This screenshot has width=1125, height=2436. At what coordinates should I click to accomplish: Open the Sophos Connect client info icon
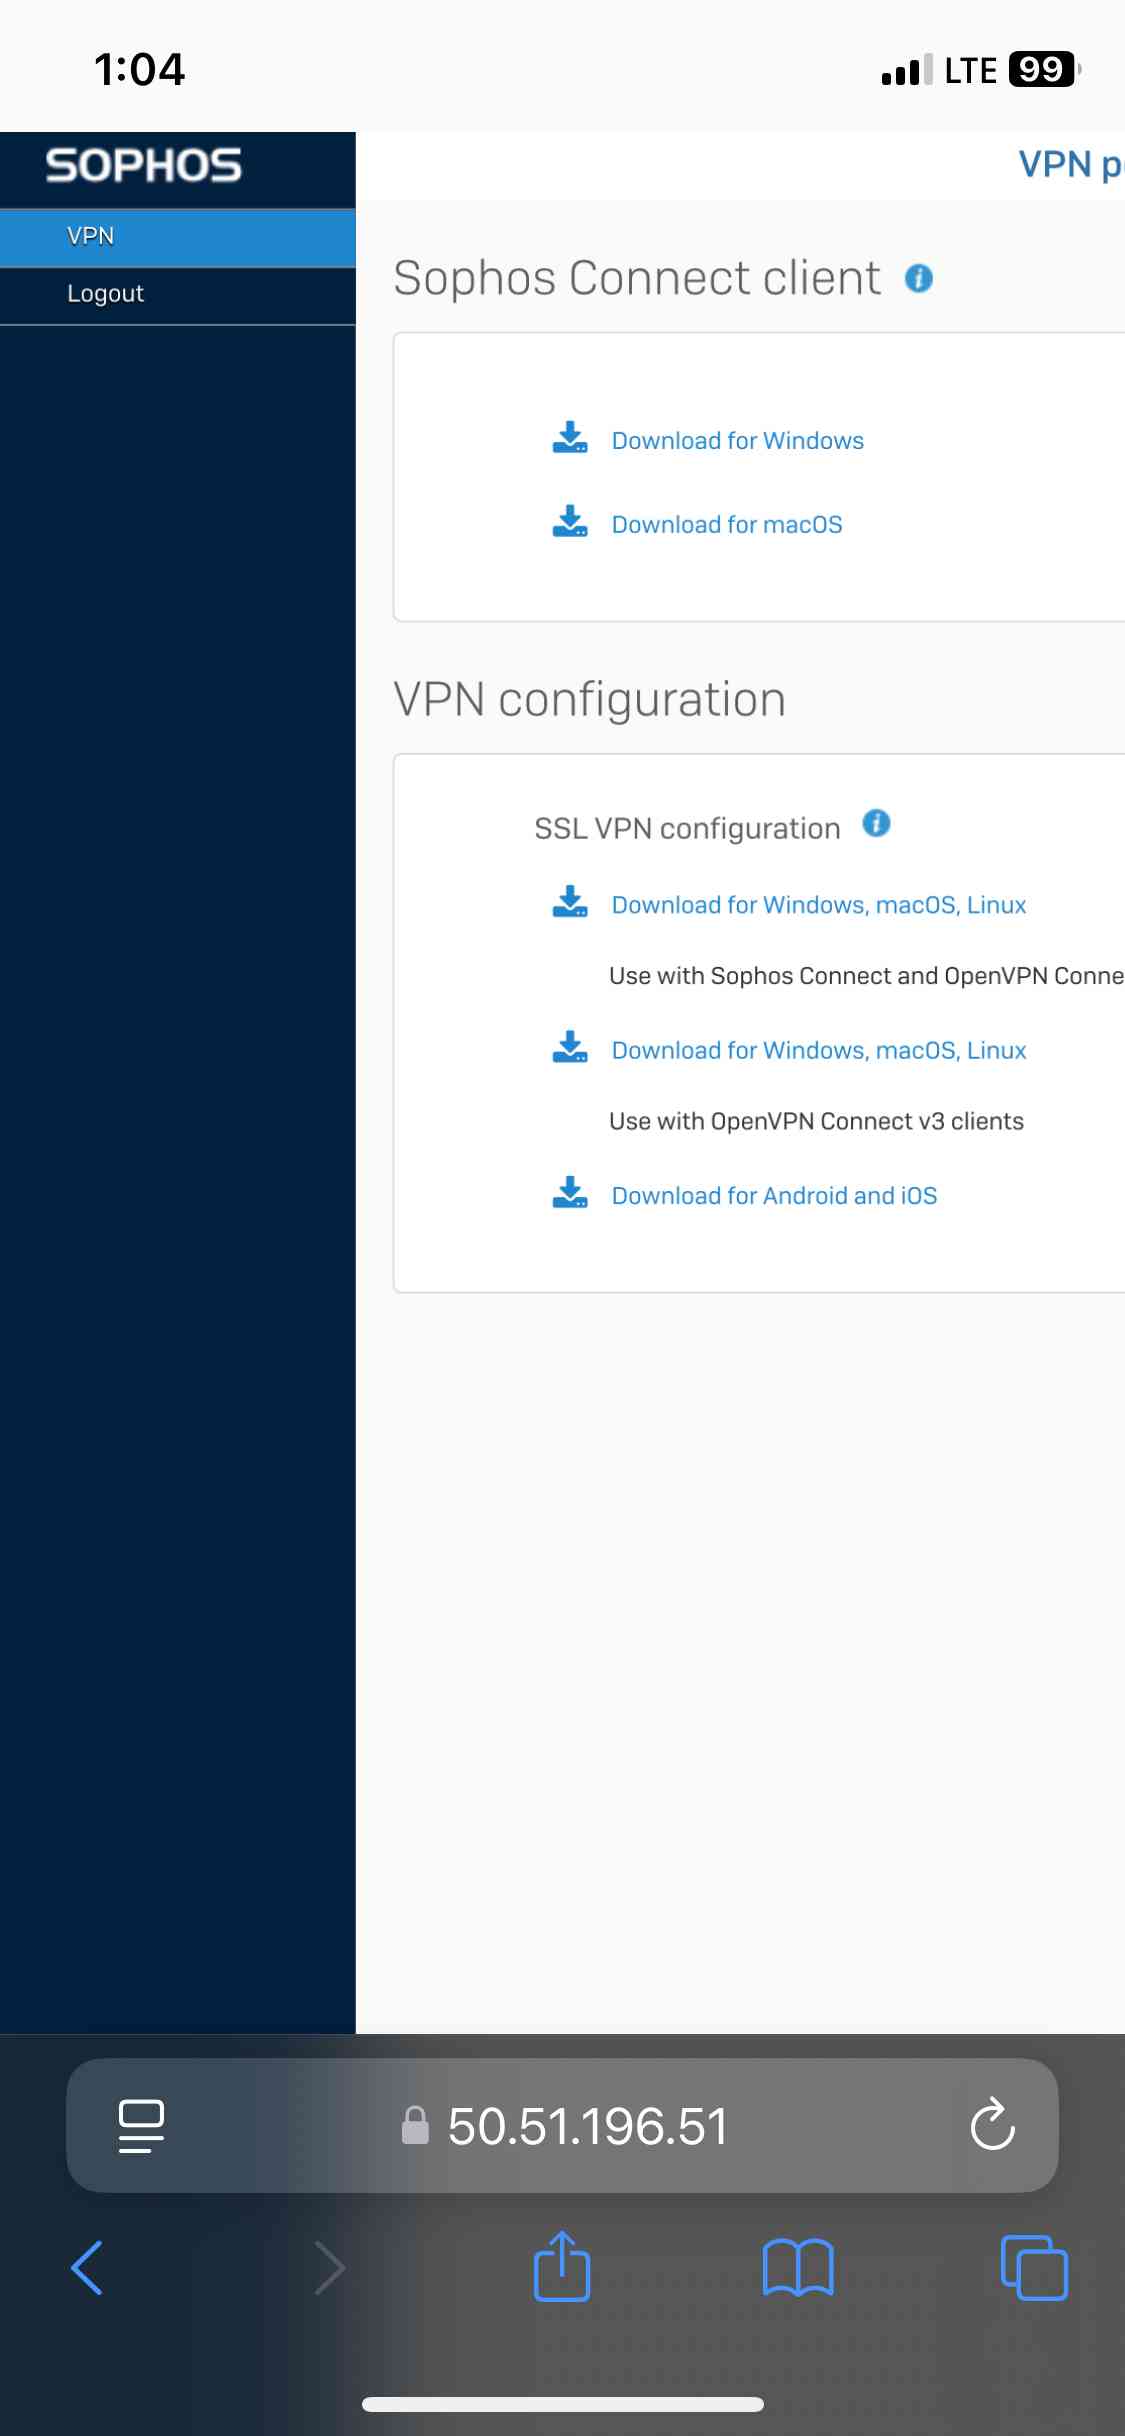pos(919,278)
